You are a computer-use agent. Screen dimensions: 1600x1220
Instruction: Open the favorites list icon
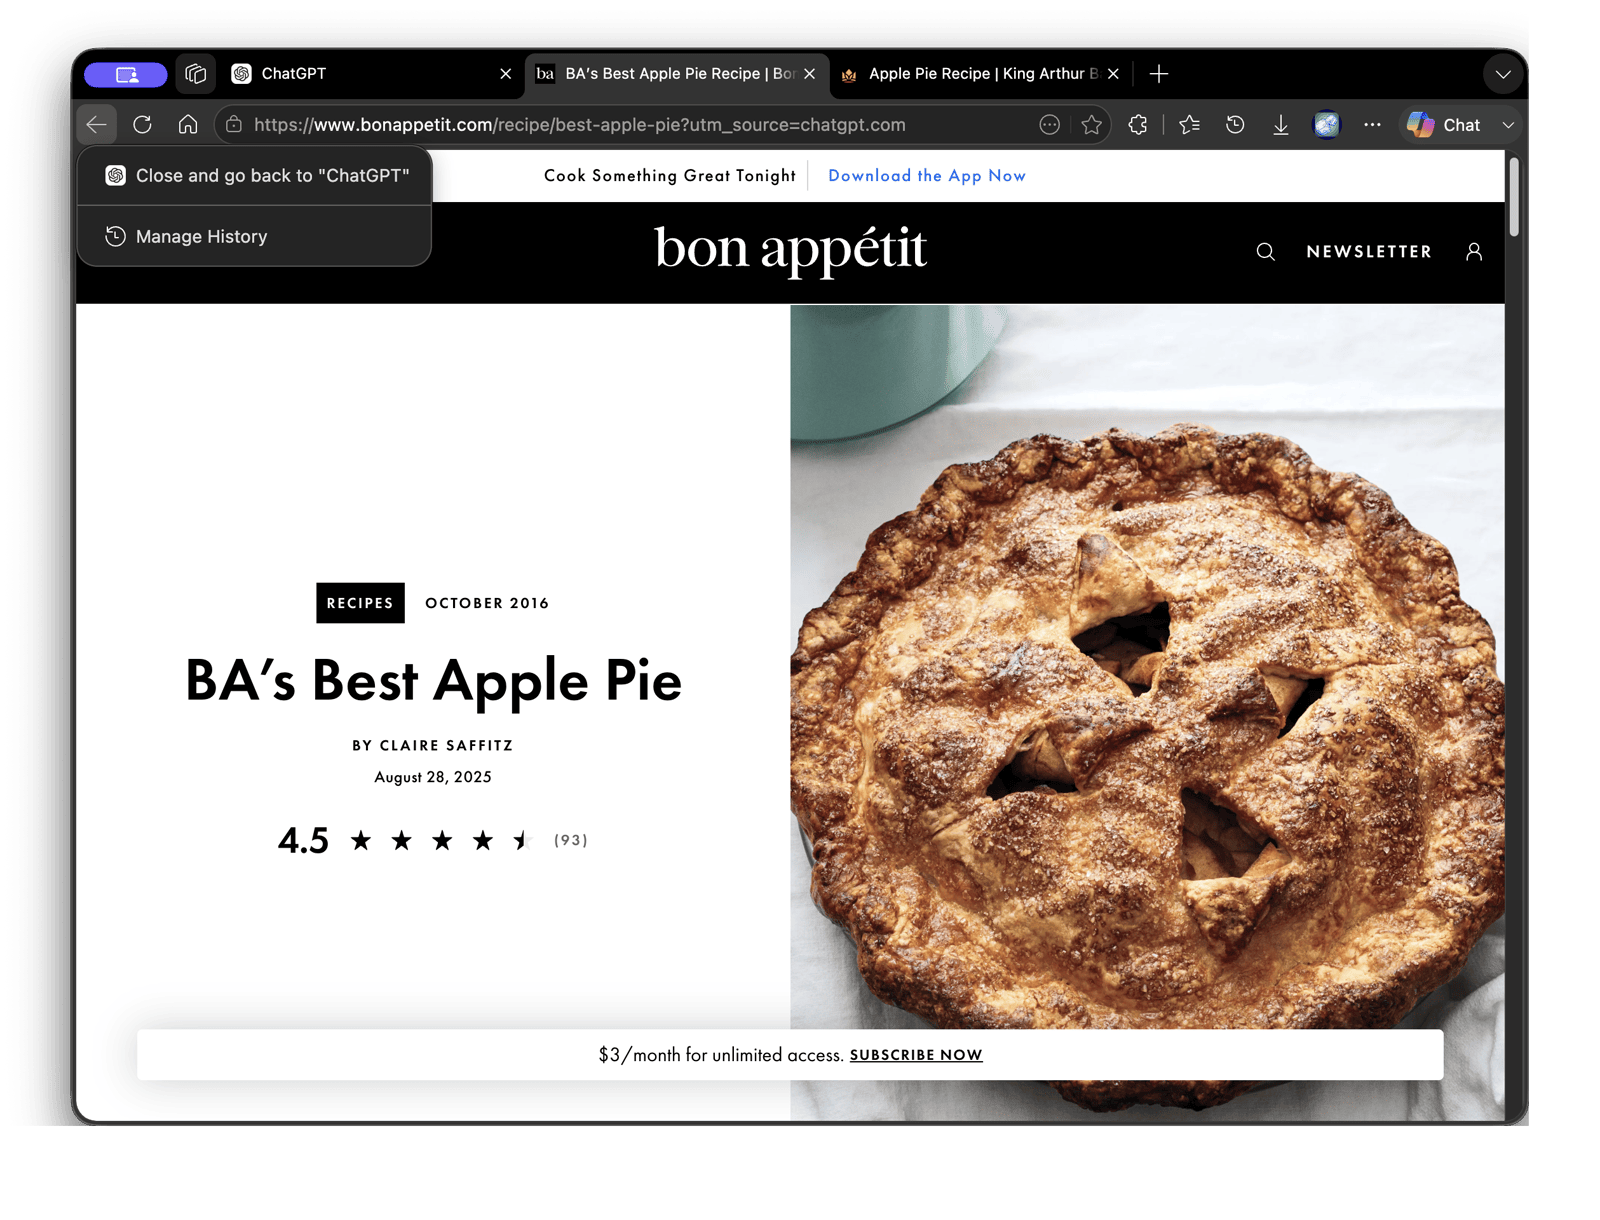[1189, 125]
